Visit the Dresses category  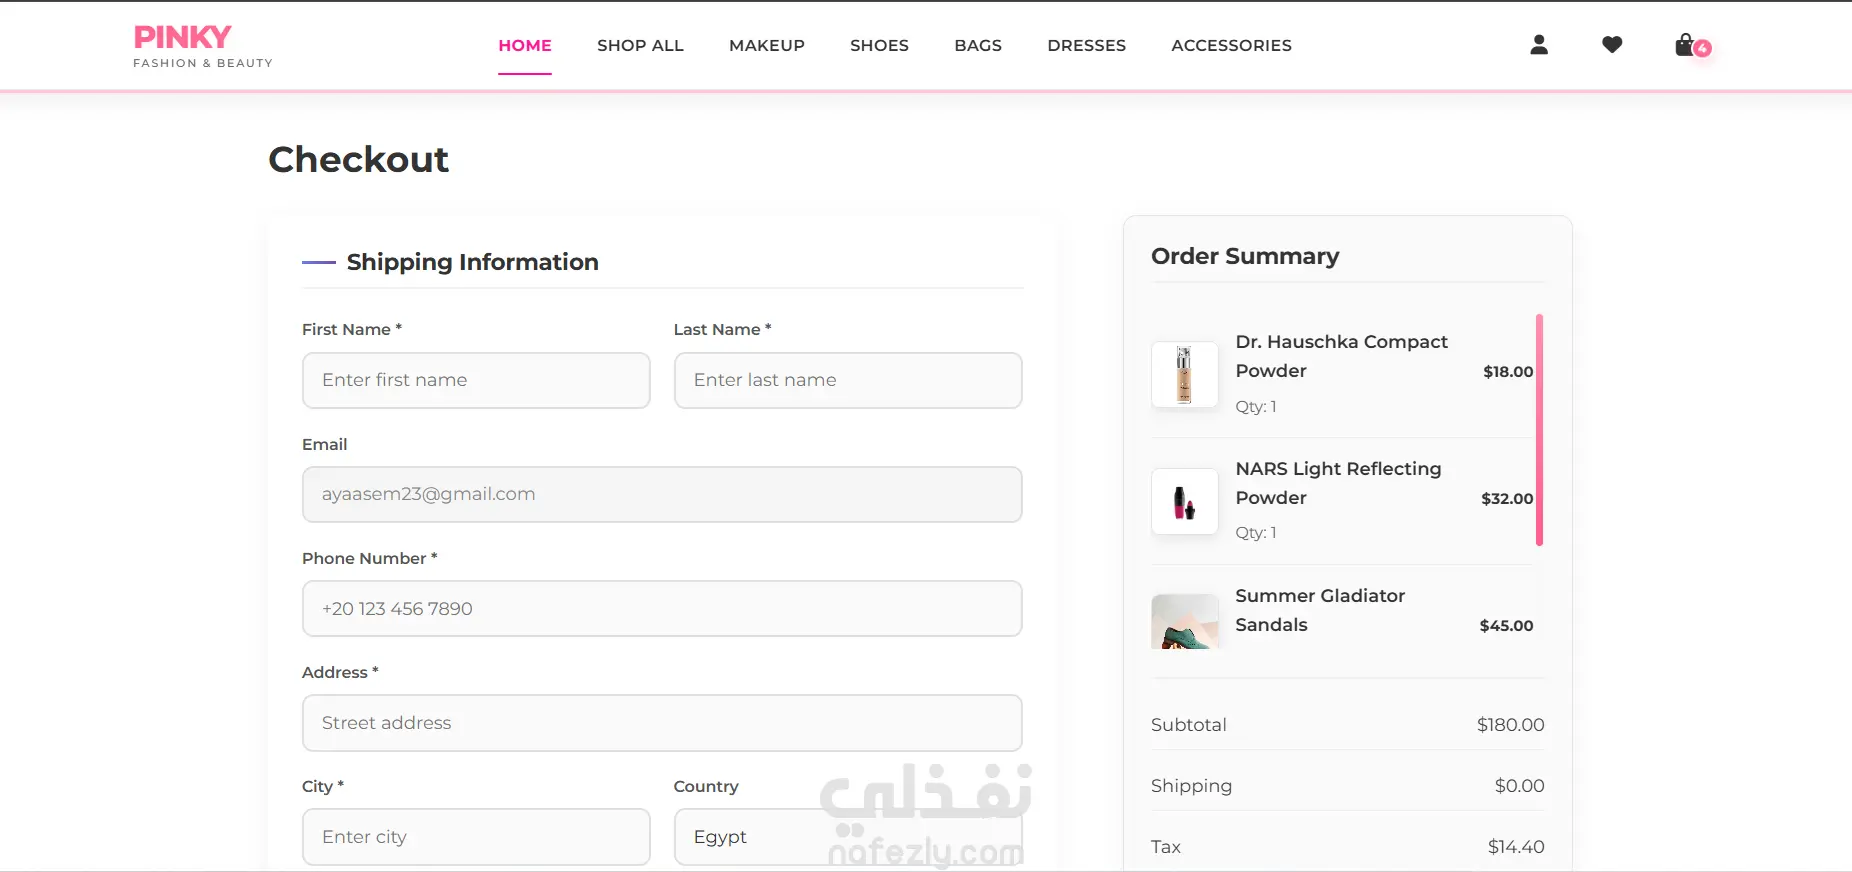tap(1086, 46)
